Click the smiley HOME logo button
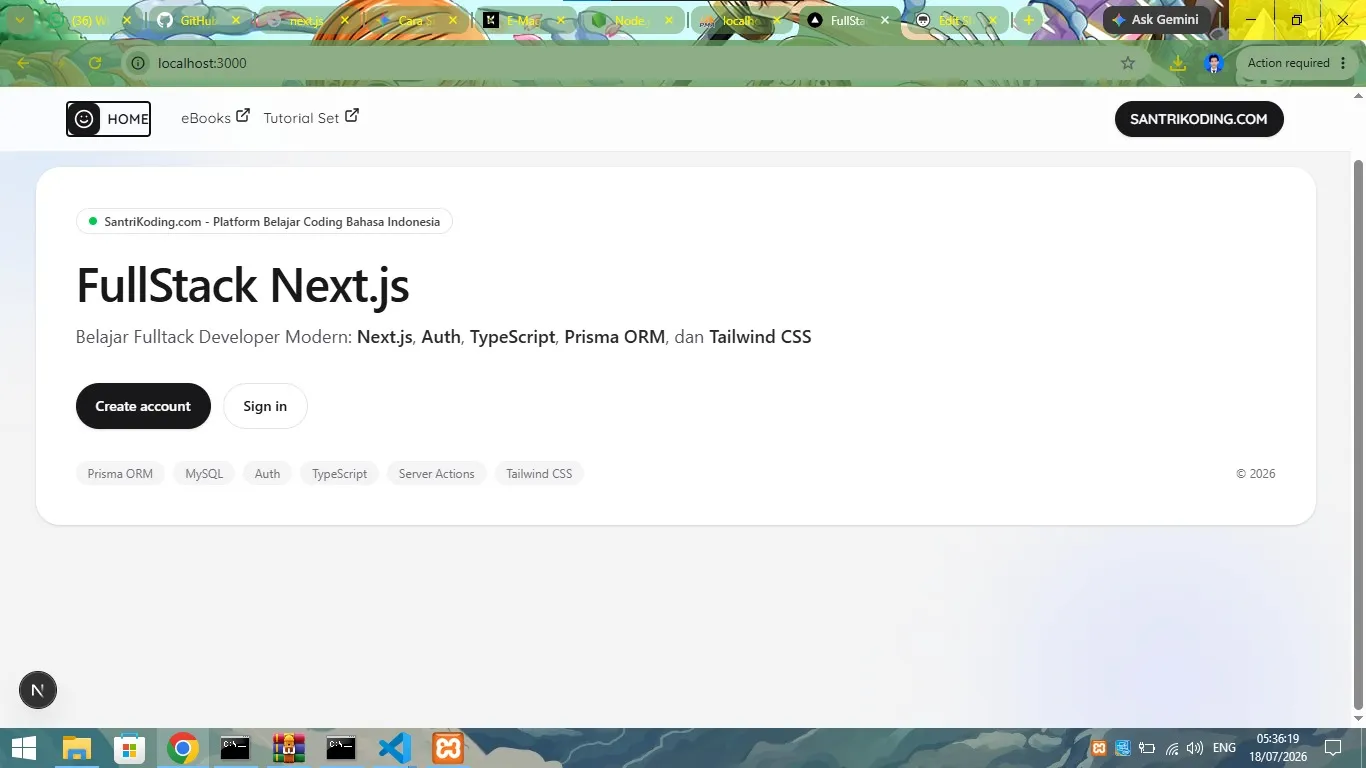 point(108,119)
